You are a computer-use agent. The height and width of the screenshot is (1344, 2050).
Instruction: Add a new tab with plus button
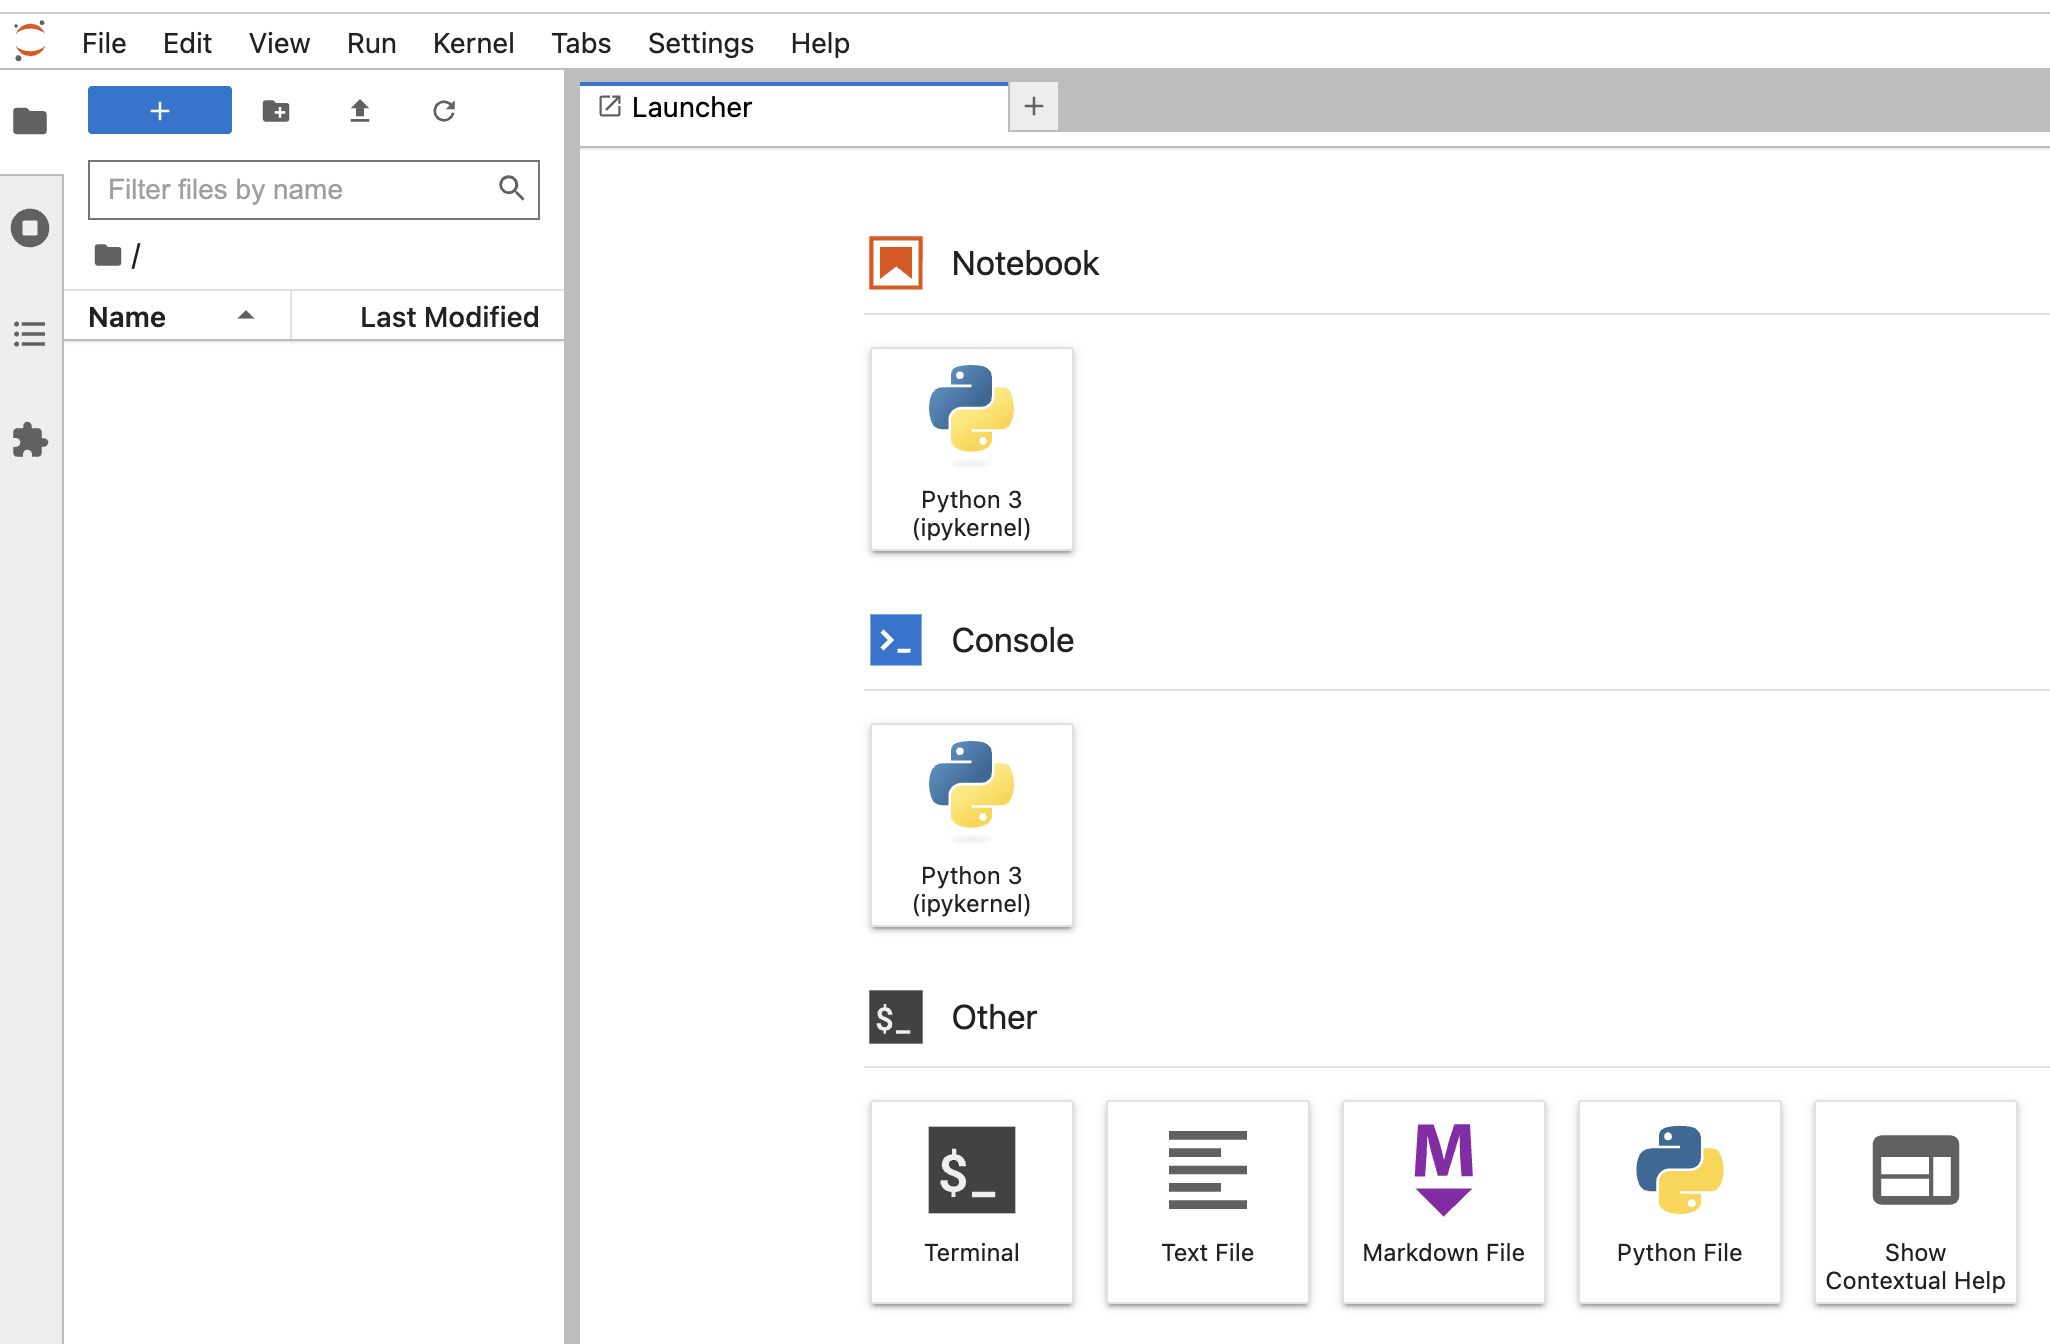point(1034,106)
